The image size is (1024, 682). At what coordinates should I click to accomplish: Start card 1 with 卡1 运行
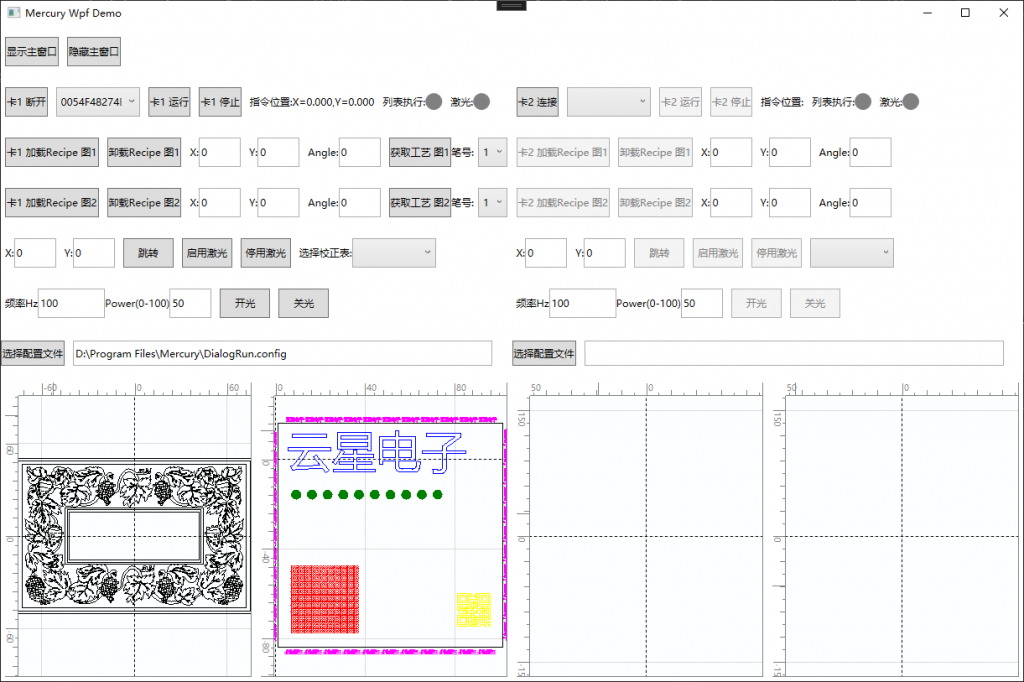tap(169, 102)
